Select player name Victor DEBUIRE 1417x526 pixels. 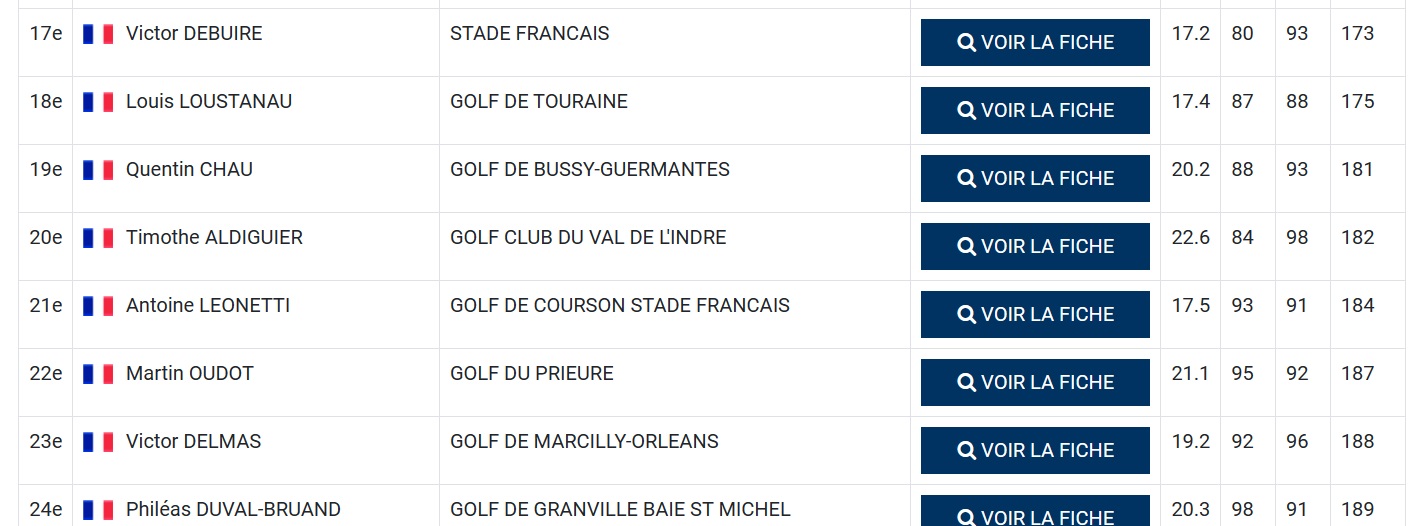pyautogui.click(x=194, y=34)
